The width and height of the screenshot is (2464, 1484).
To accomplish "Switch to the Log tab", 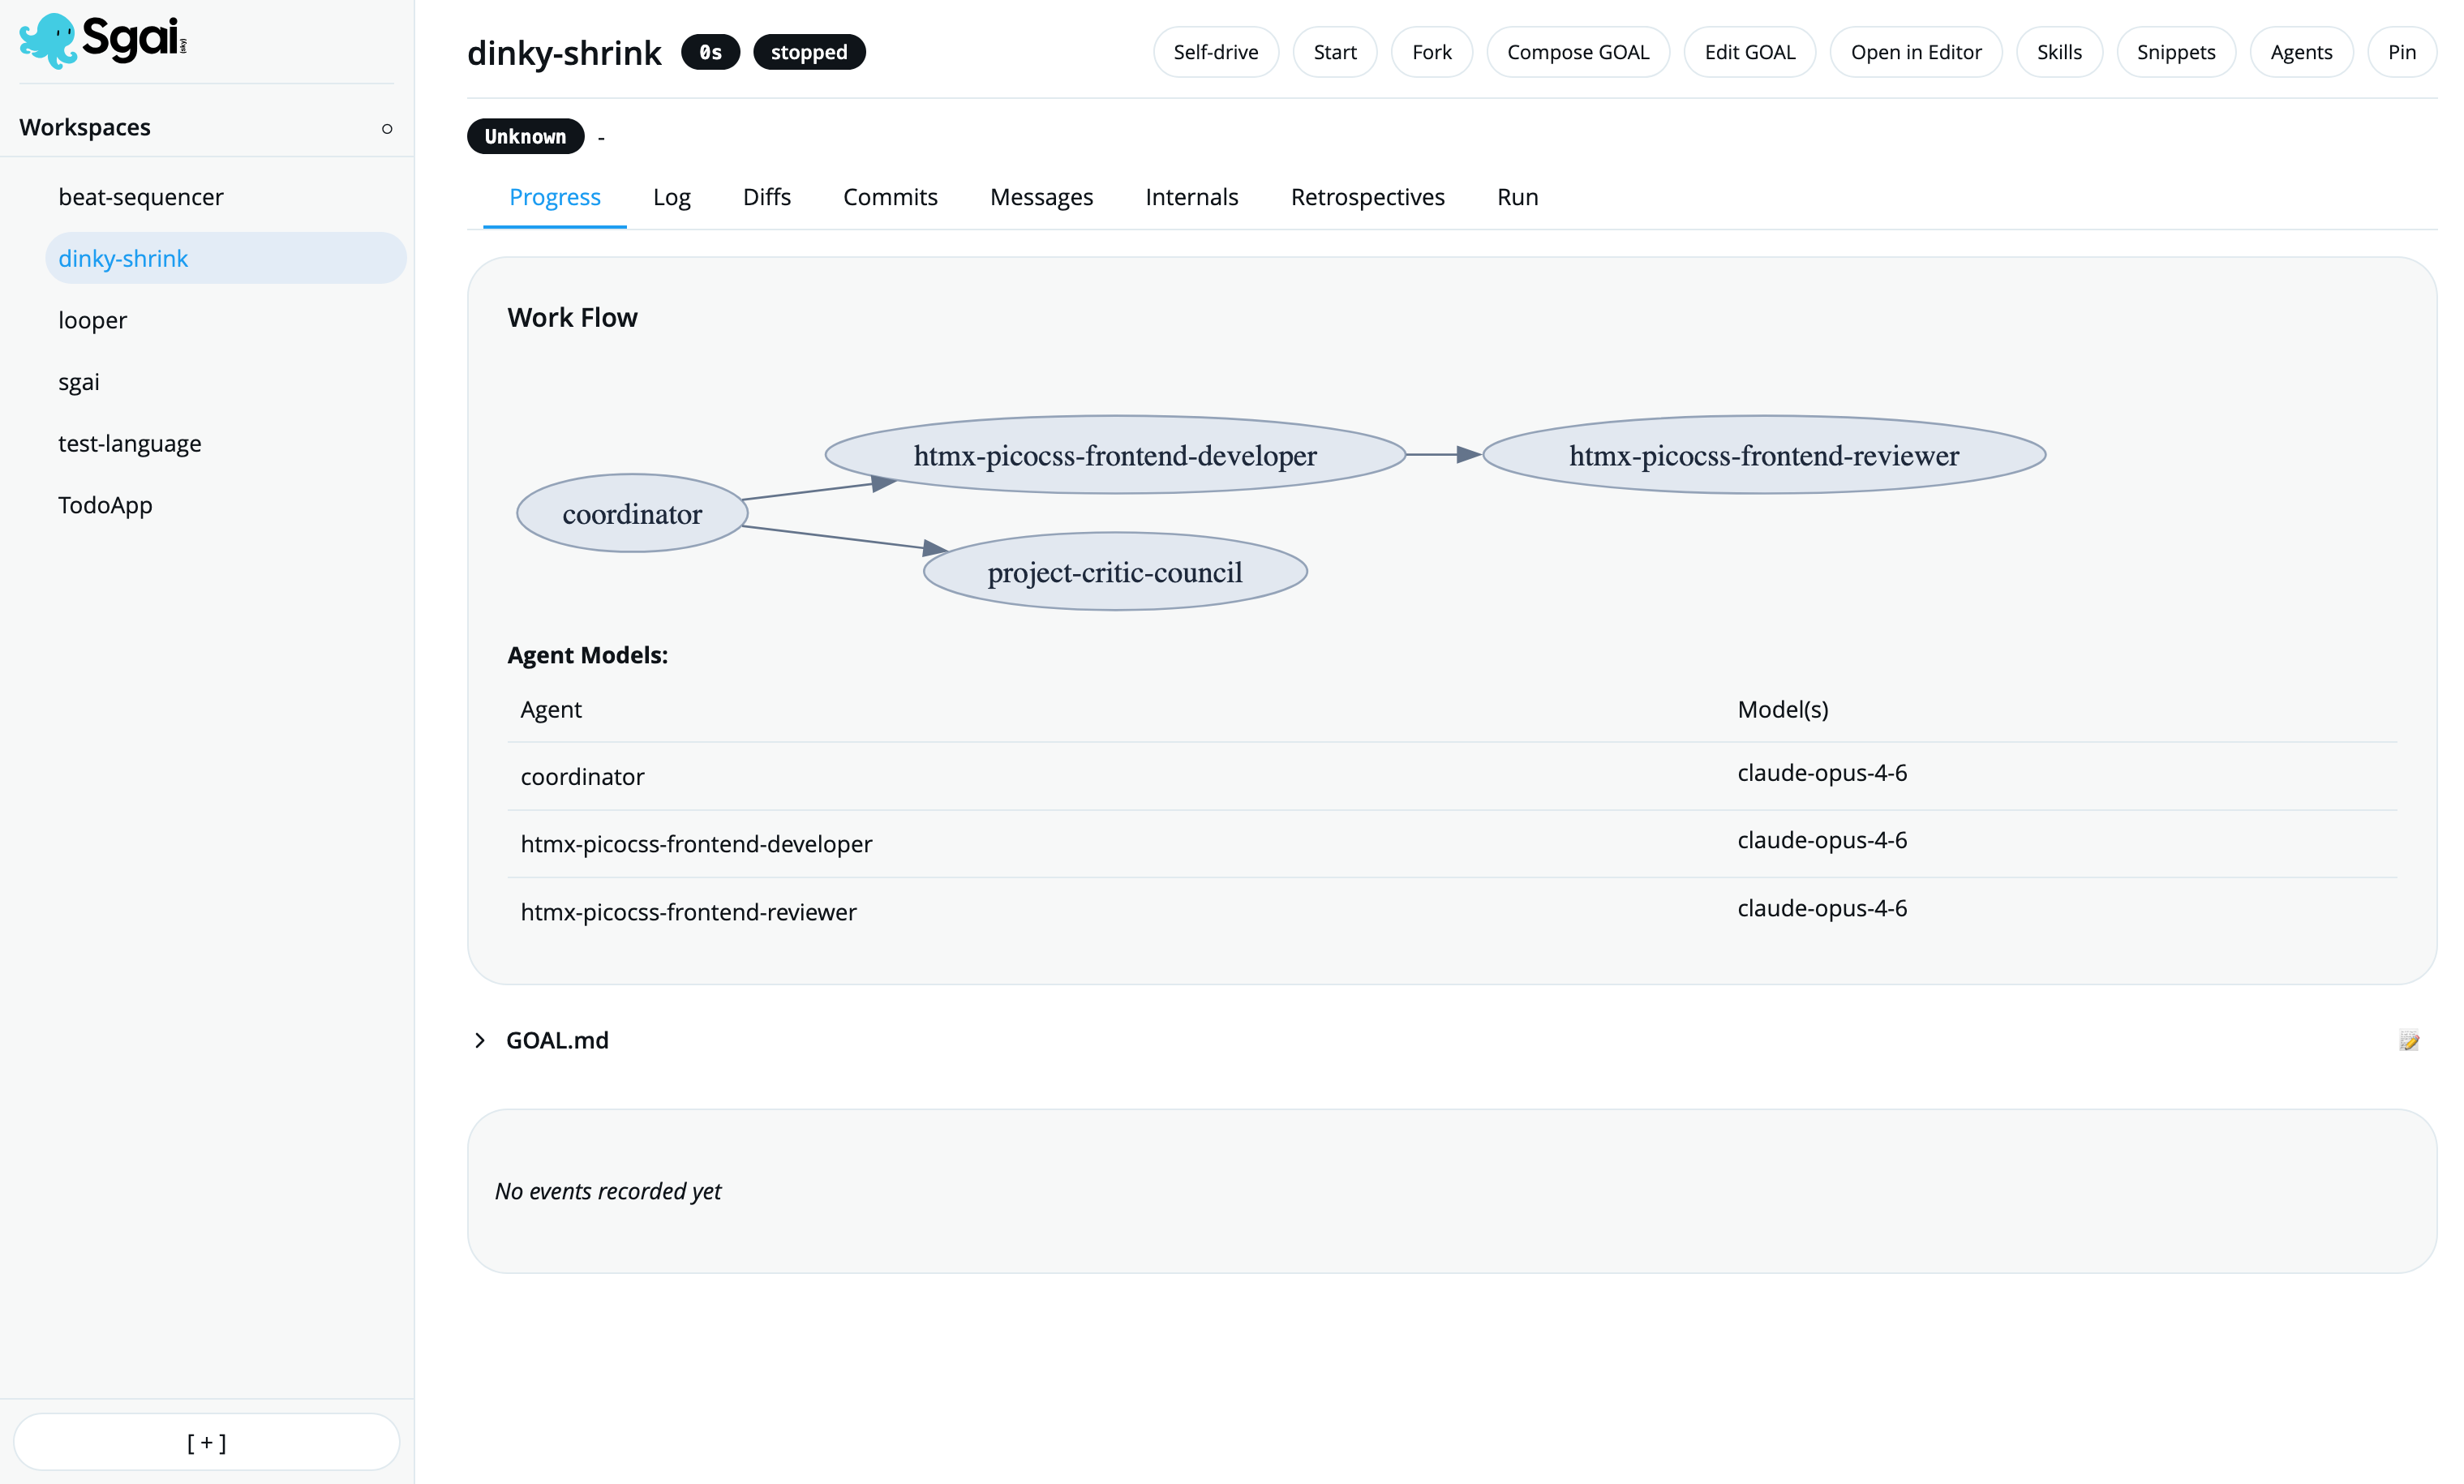I will coord(671,197).
